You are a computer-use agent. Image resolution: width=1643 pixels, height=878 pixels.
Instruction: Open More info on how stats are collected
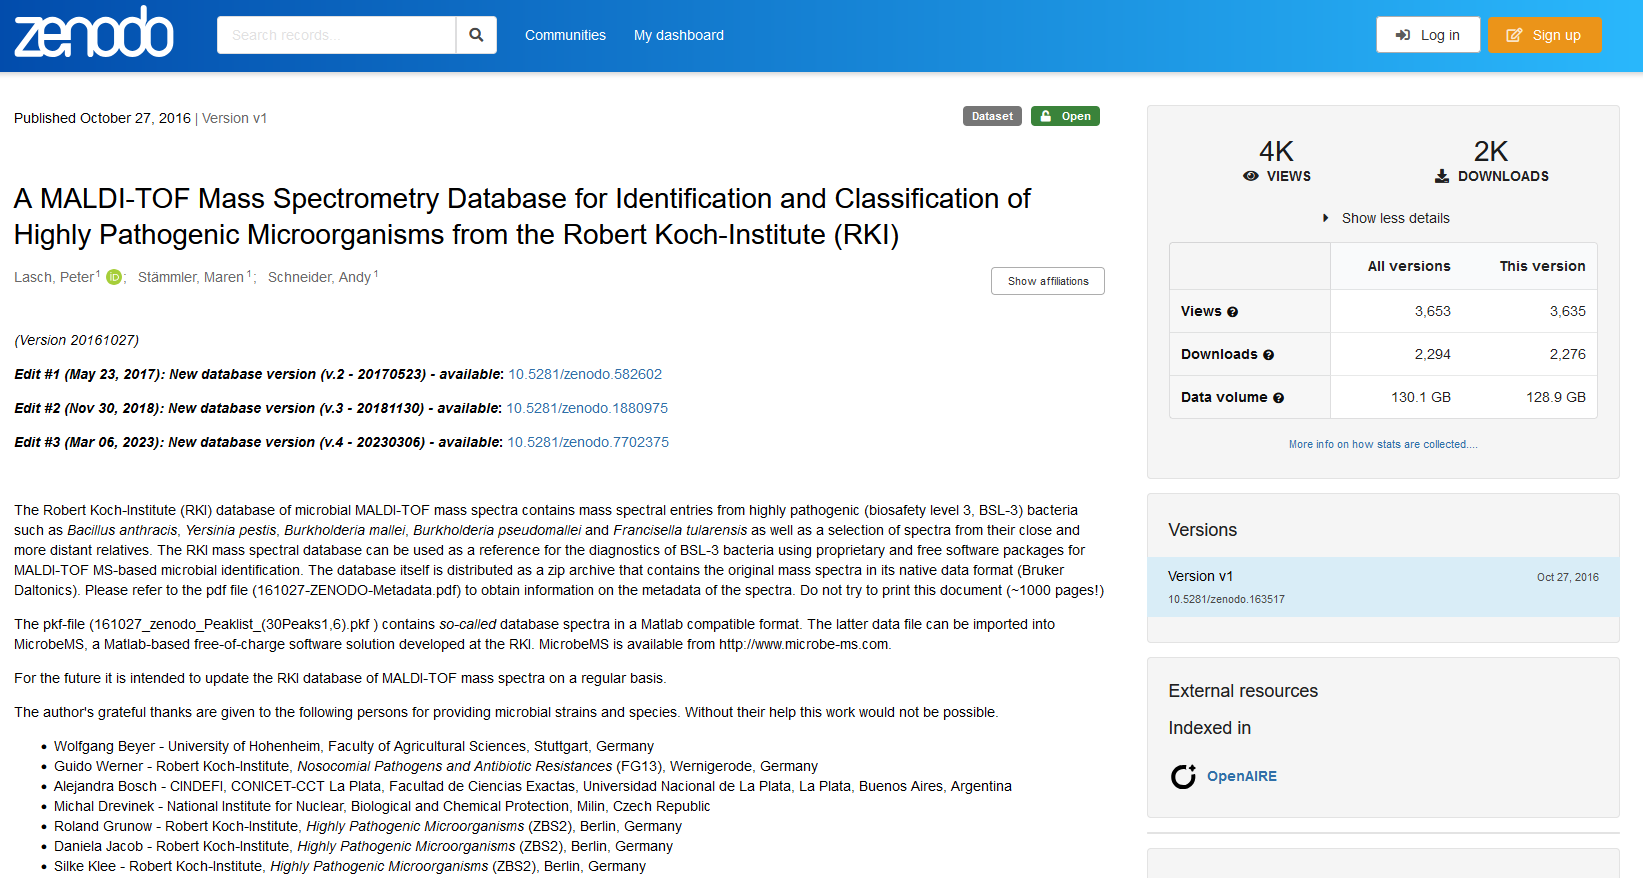coord(1382,444)
